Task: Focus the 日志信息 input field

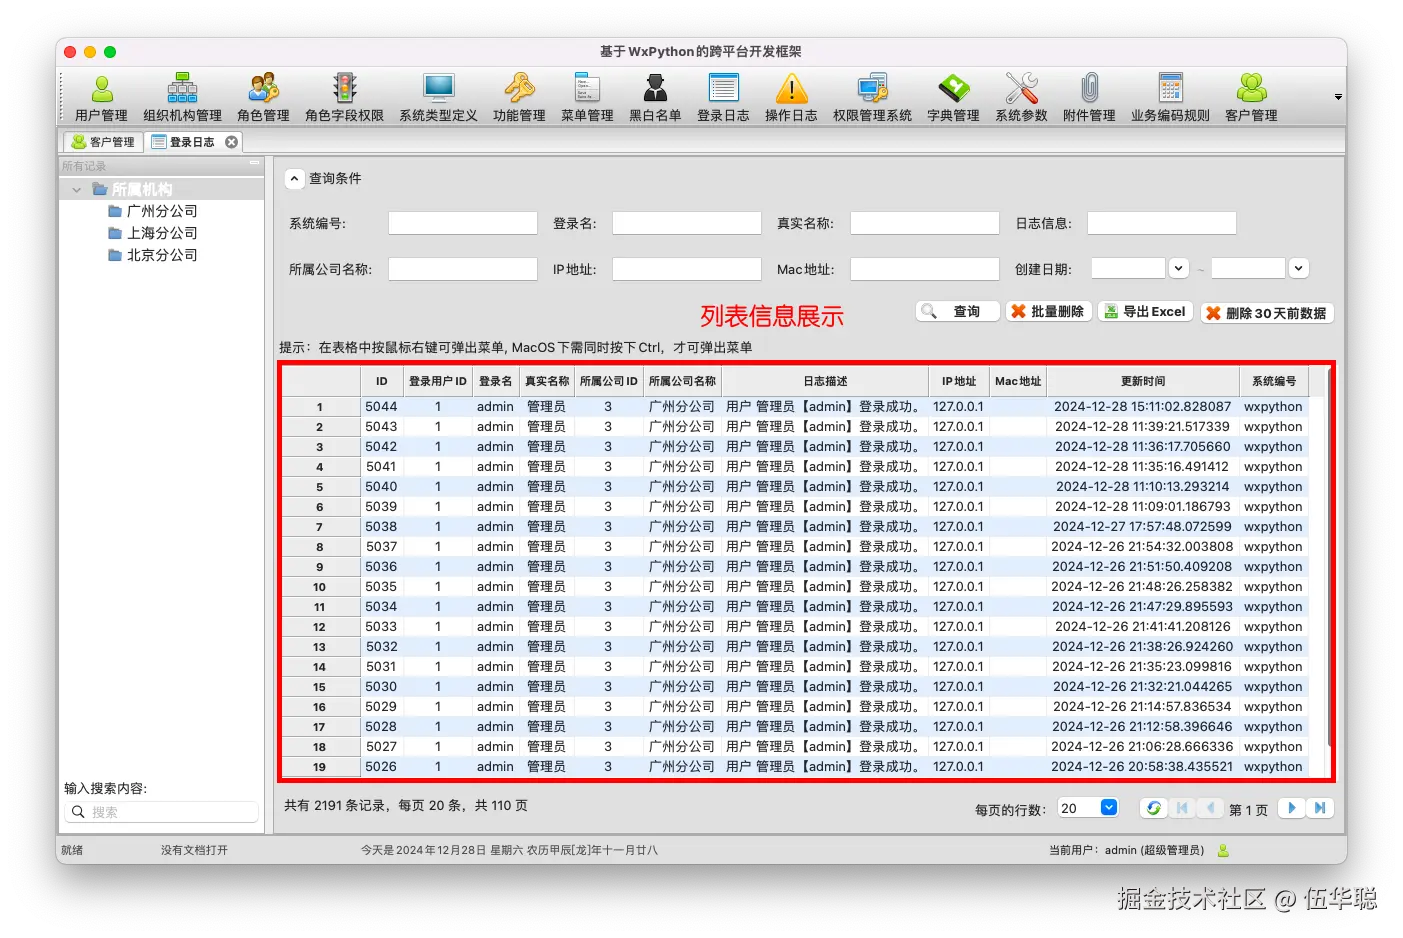Action: (1161, 223)
